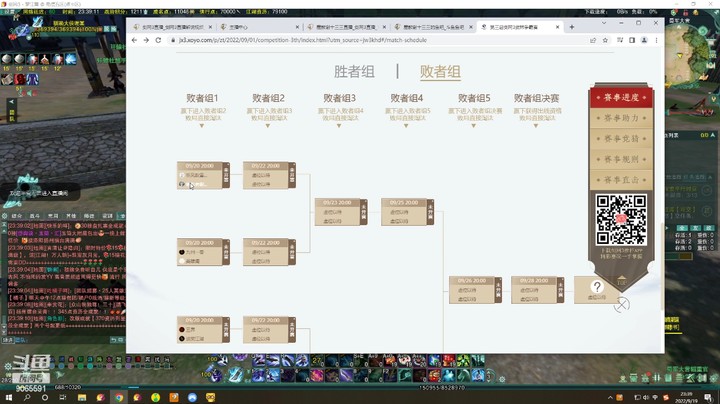Open the 赛事进度 sidebar menu item
The image size is (720, 404).
point(621,98)
